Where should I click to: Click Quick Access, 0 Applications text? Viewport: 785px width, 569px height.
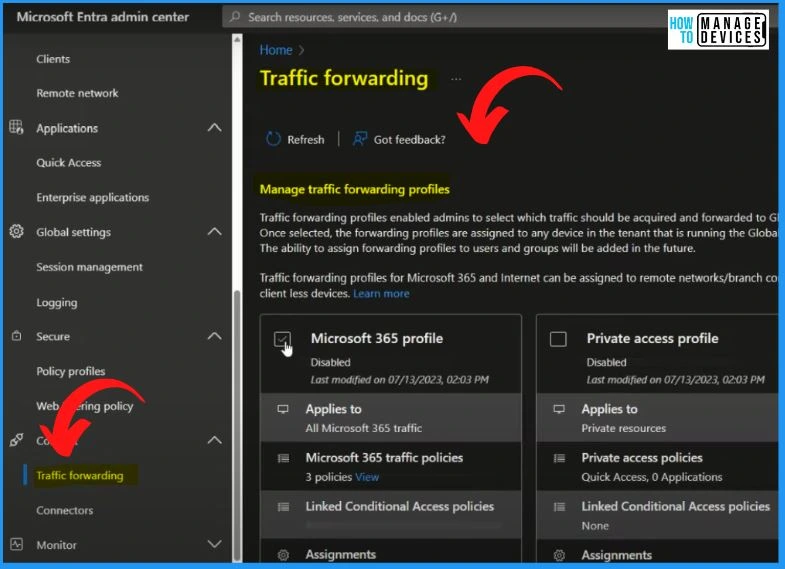(x=652, y=477)
